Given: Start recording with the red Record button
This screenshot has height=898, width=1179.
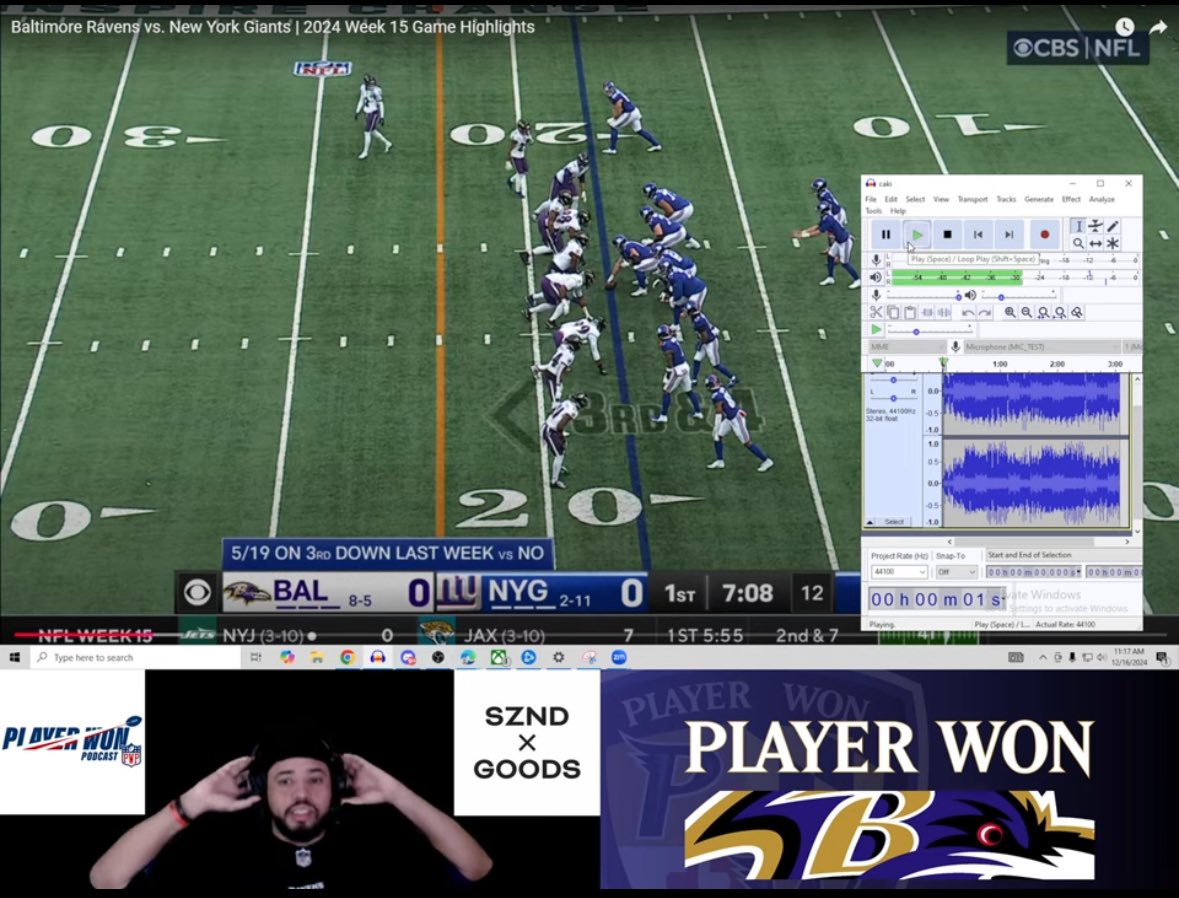Looking at the screenshot, I should click(x=1044, y=235).
